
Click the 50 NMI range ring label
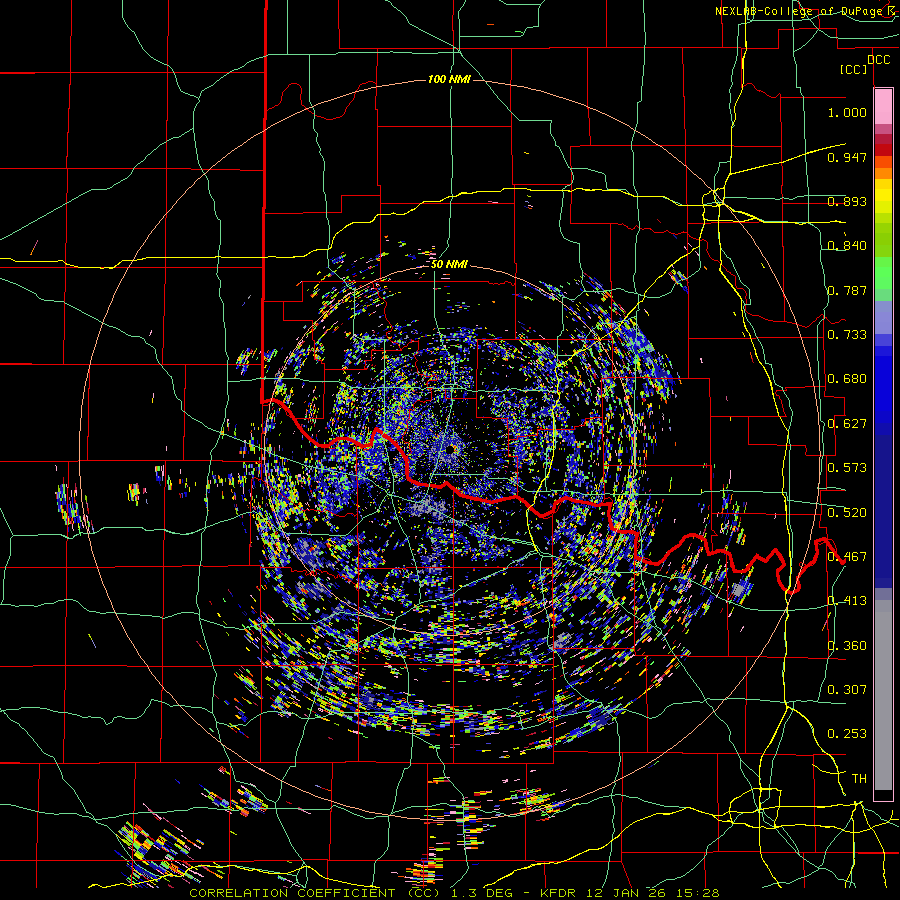tap(449, 264)
